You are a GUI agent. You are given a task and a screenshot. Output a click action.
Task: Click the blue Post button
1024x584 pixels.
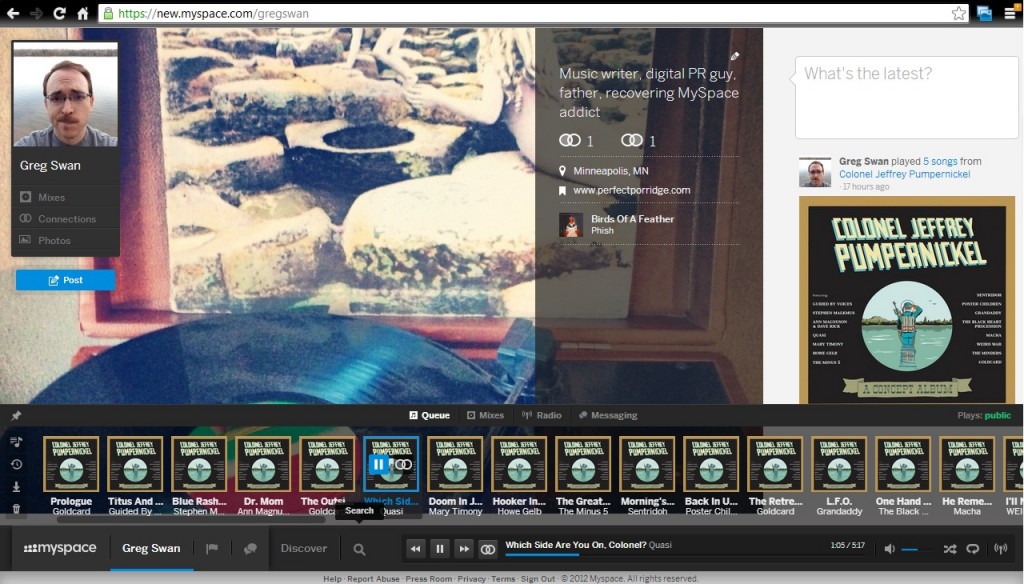click(65, 280)
